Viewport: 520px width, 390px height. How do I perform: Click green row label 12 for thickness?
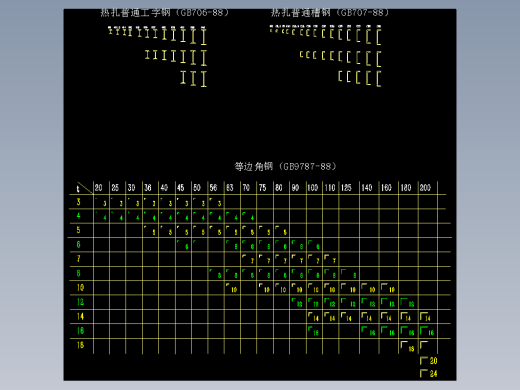pos(80,302)
